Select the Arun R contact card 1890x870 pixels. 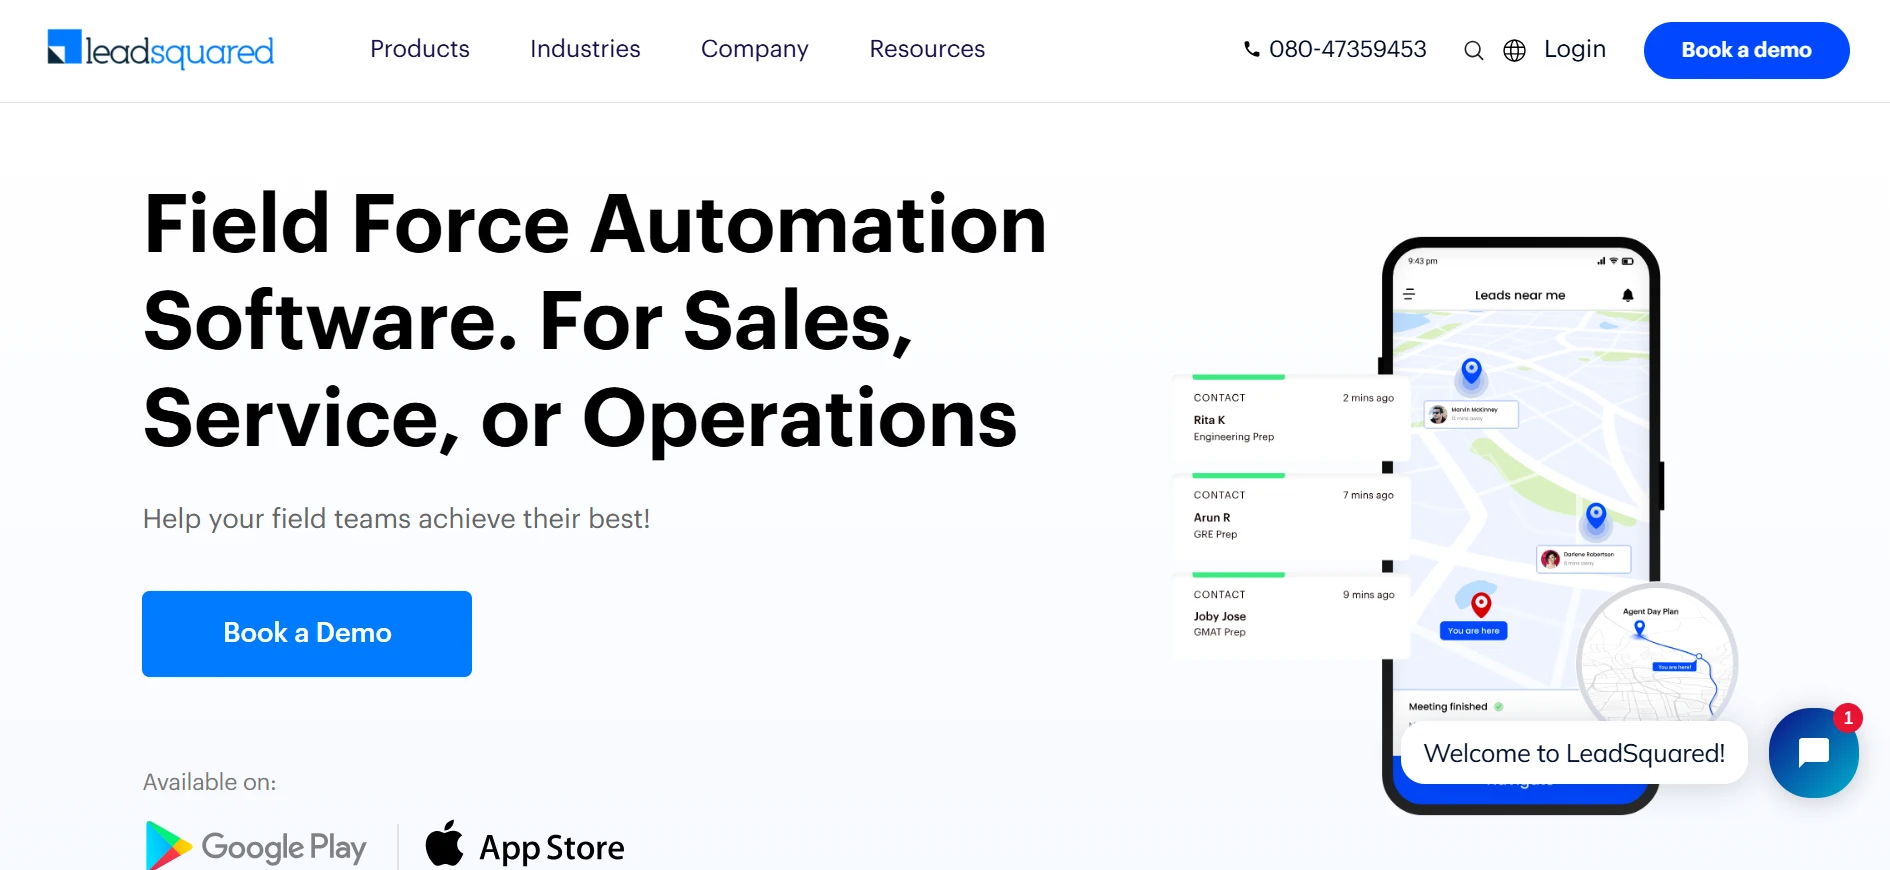tap(1291, 516)
